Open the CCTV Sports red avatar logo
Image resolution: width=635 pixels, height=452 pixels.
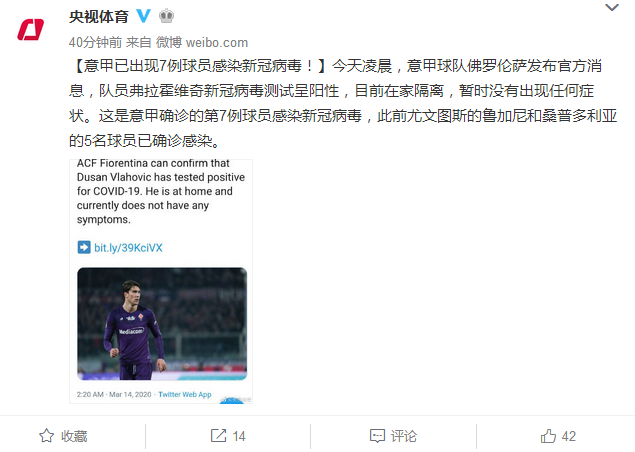click(31, 30)
